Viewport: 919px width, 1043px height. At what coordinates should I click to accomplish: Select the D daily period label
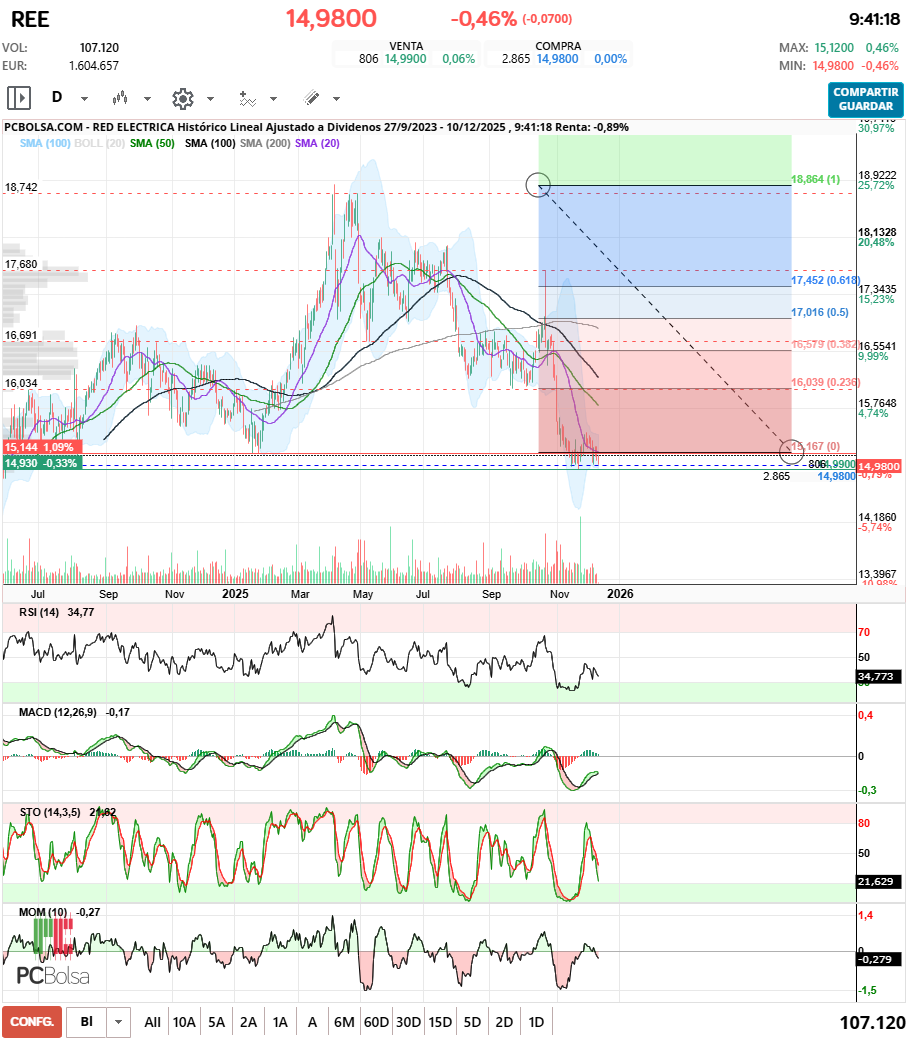[x=57, y=97]
